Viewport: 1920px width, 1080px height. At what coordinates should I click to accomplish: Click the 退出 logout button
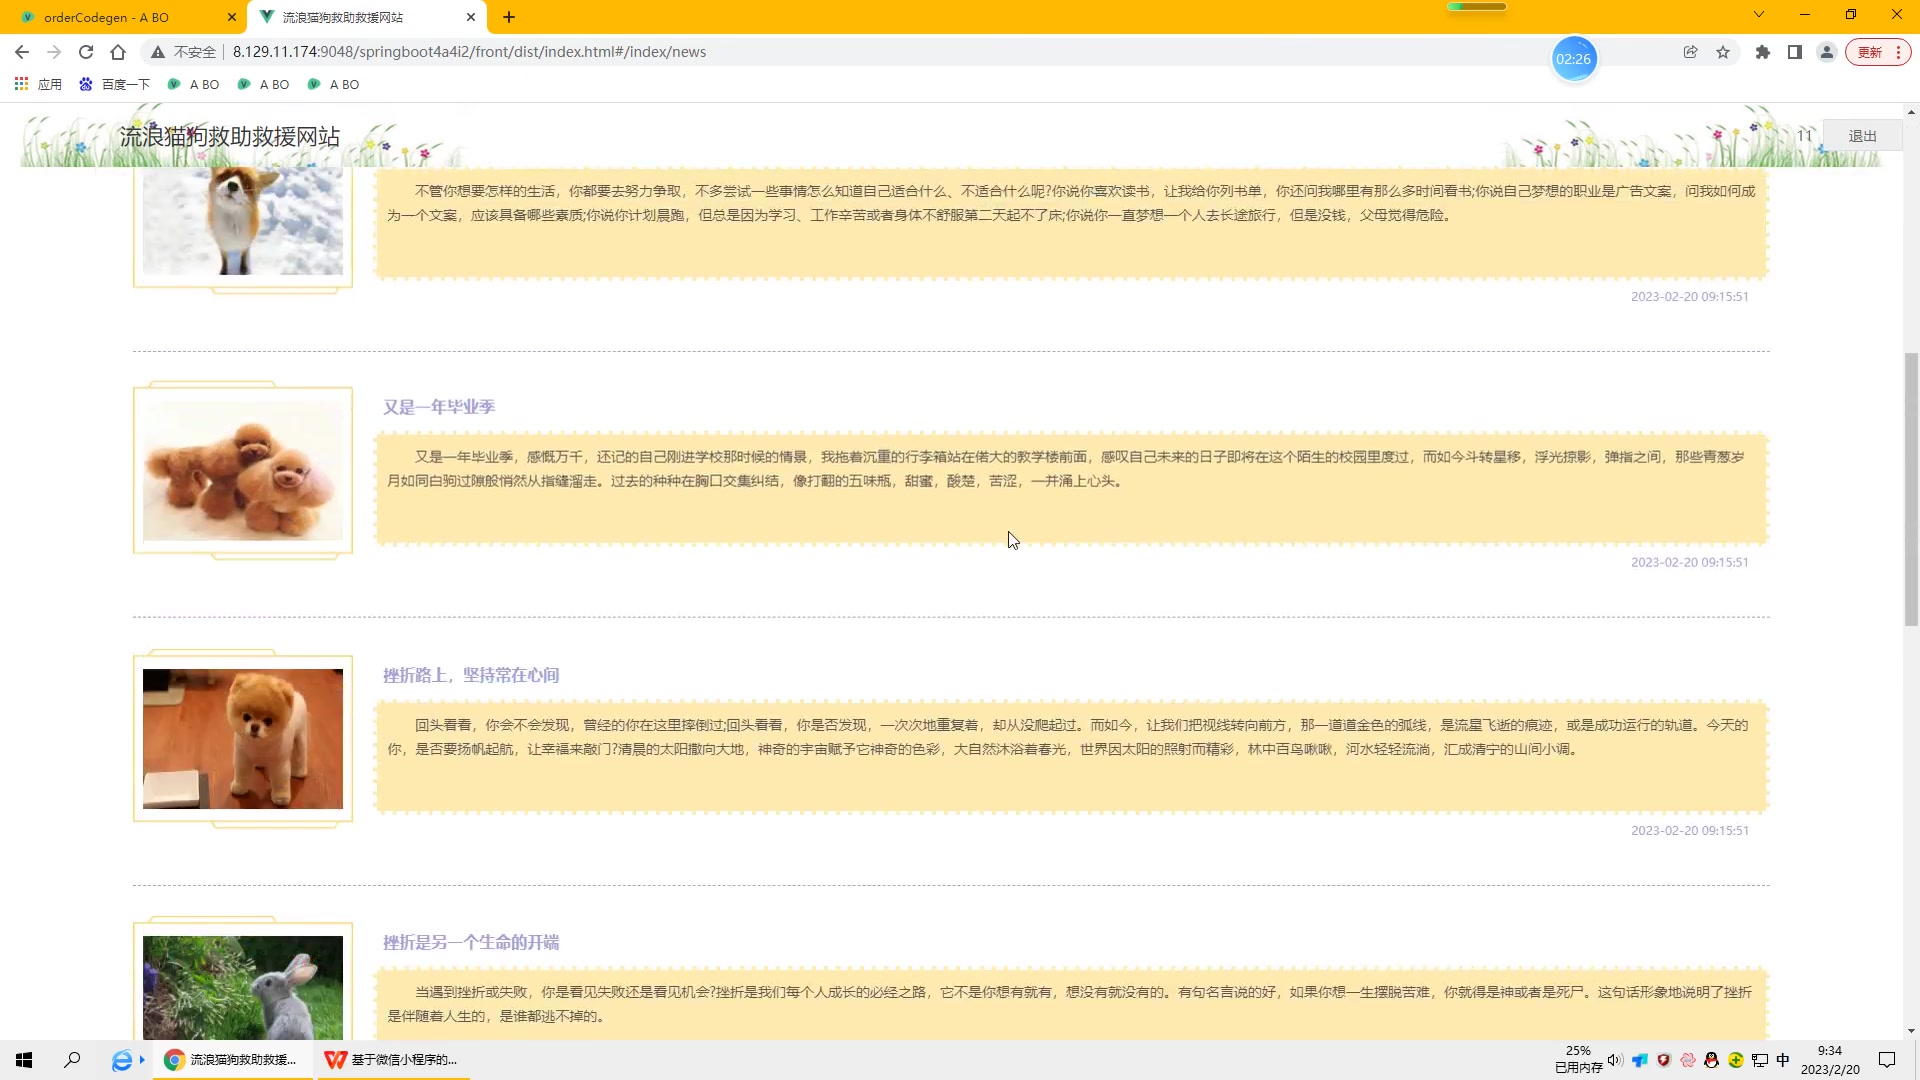coord(1862,136)
